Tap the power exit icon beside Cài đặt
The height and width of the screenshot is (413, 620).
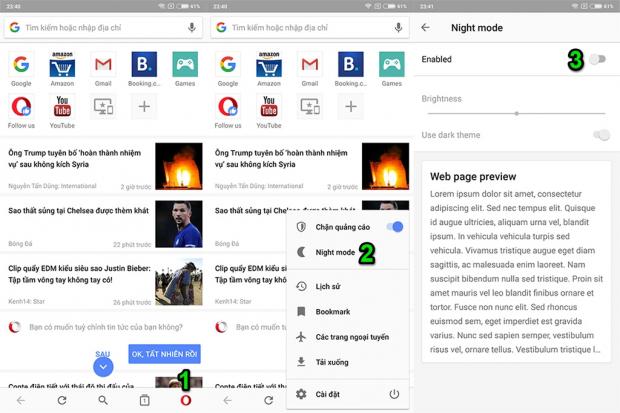394,394
